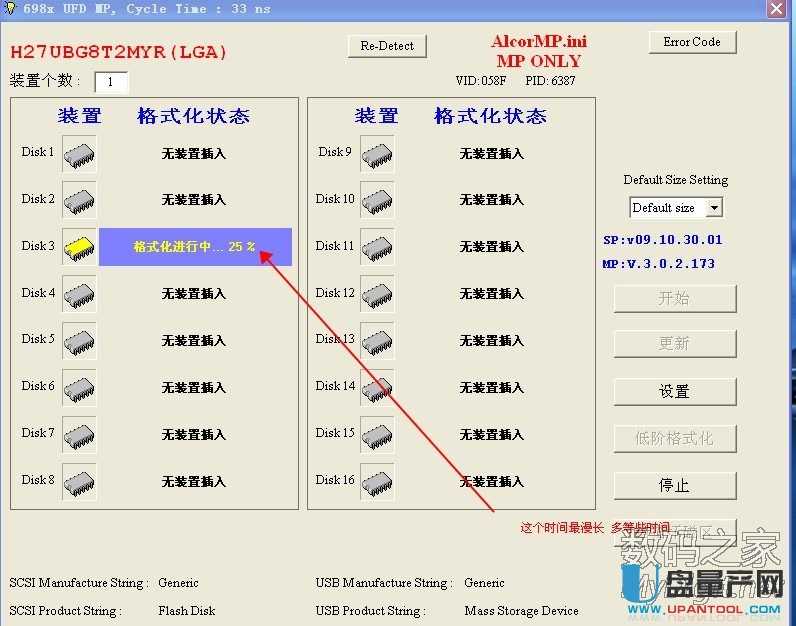This screenshot has height=626, width=796.
Task: Click the Disk 14 chip icon
Action: 377,387
